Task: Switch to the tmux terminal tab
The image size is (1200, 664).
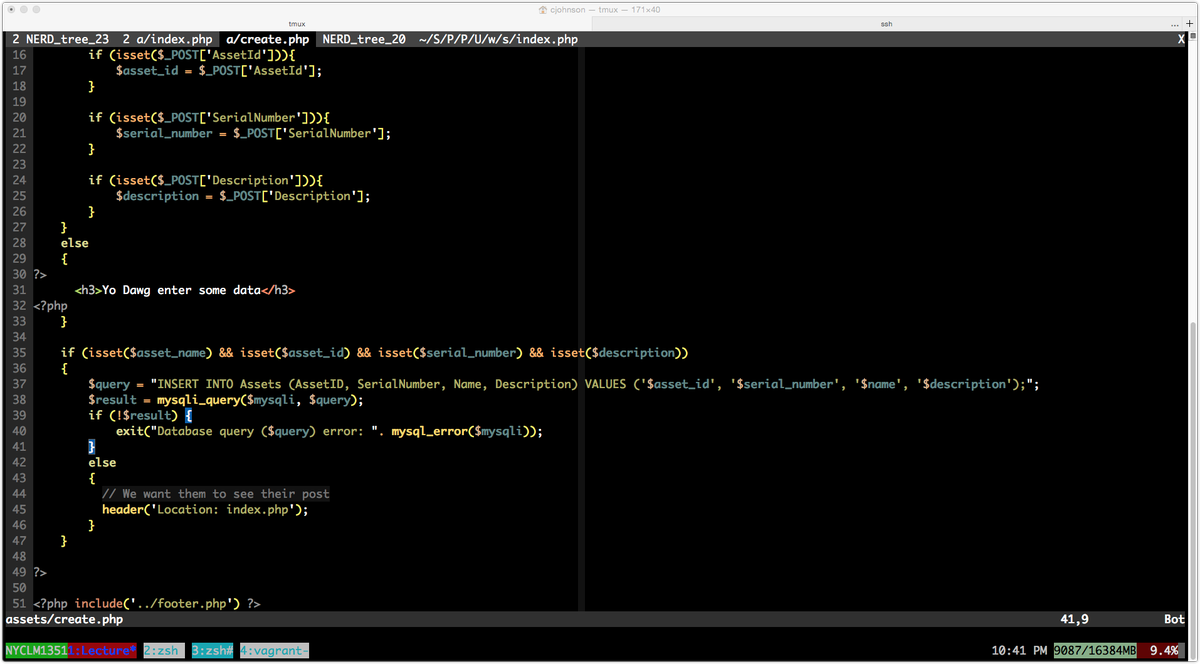Action: (297, 23)
